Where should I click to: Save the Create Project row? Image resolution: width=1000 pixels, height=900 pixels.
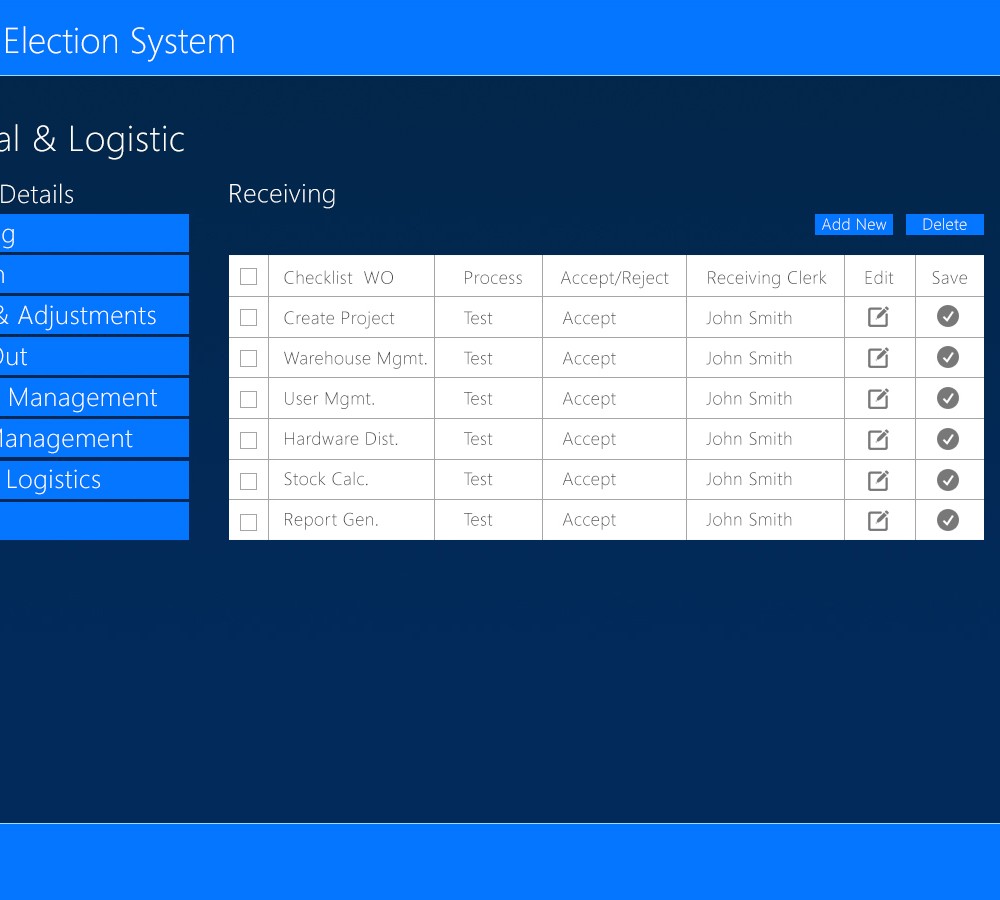pyautogui.click(x=948, y=316)
